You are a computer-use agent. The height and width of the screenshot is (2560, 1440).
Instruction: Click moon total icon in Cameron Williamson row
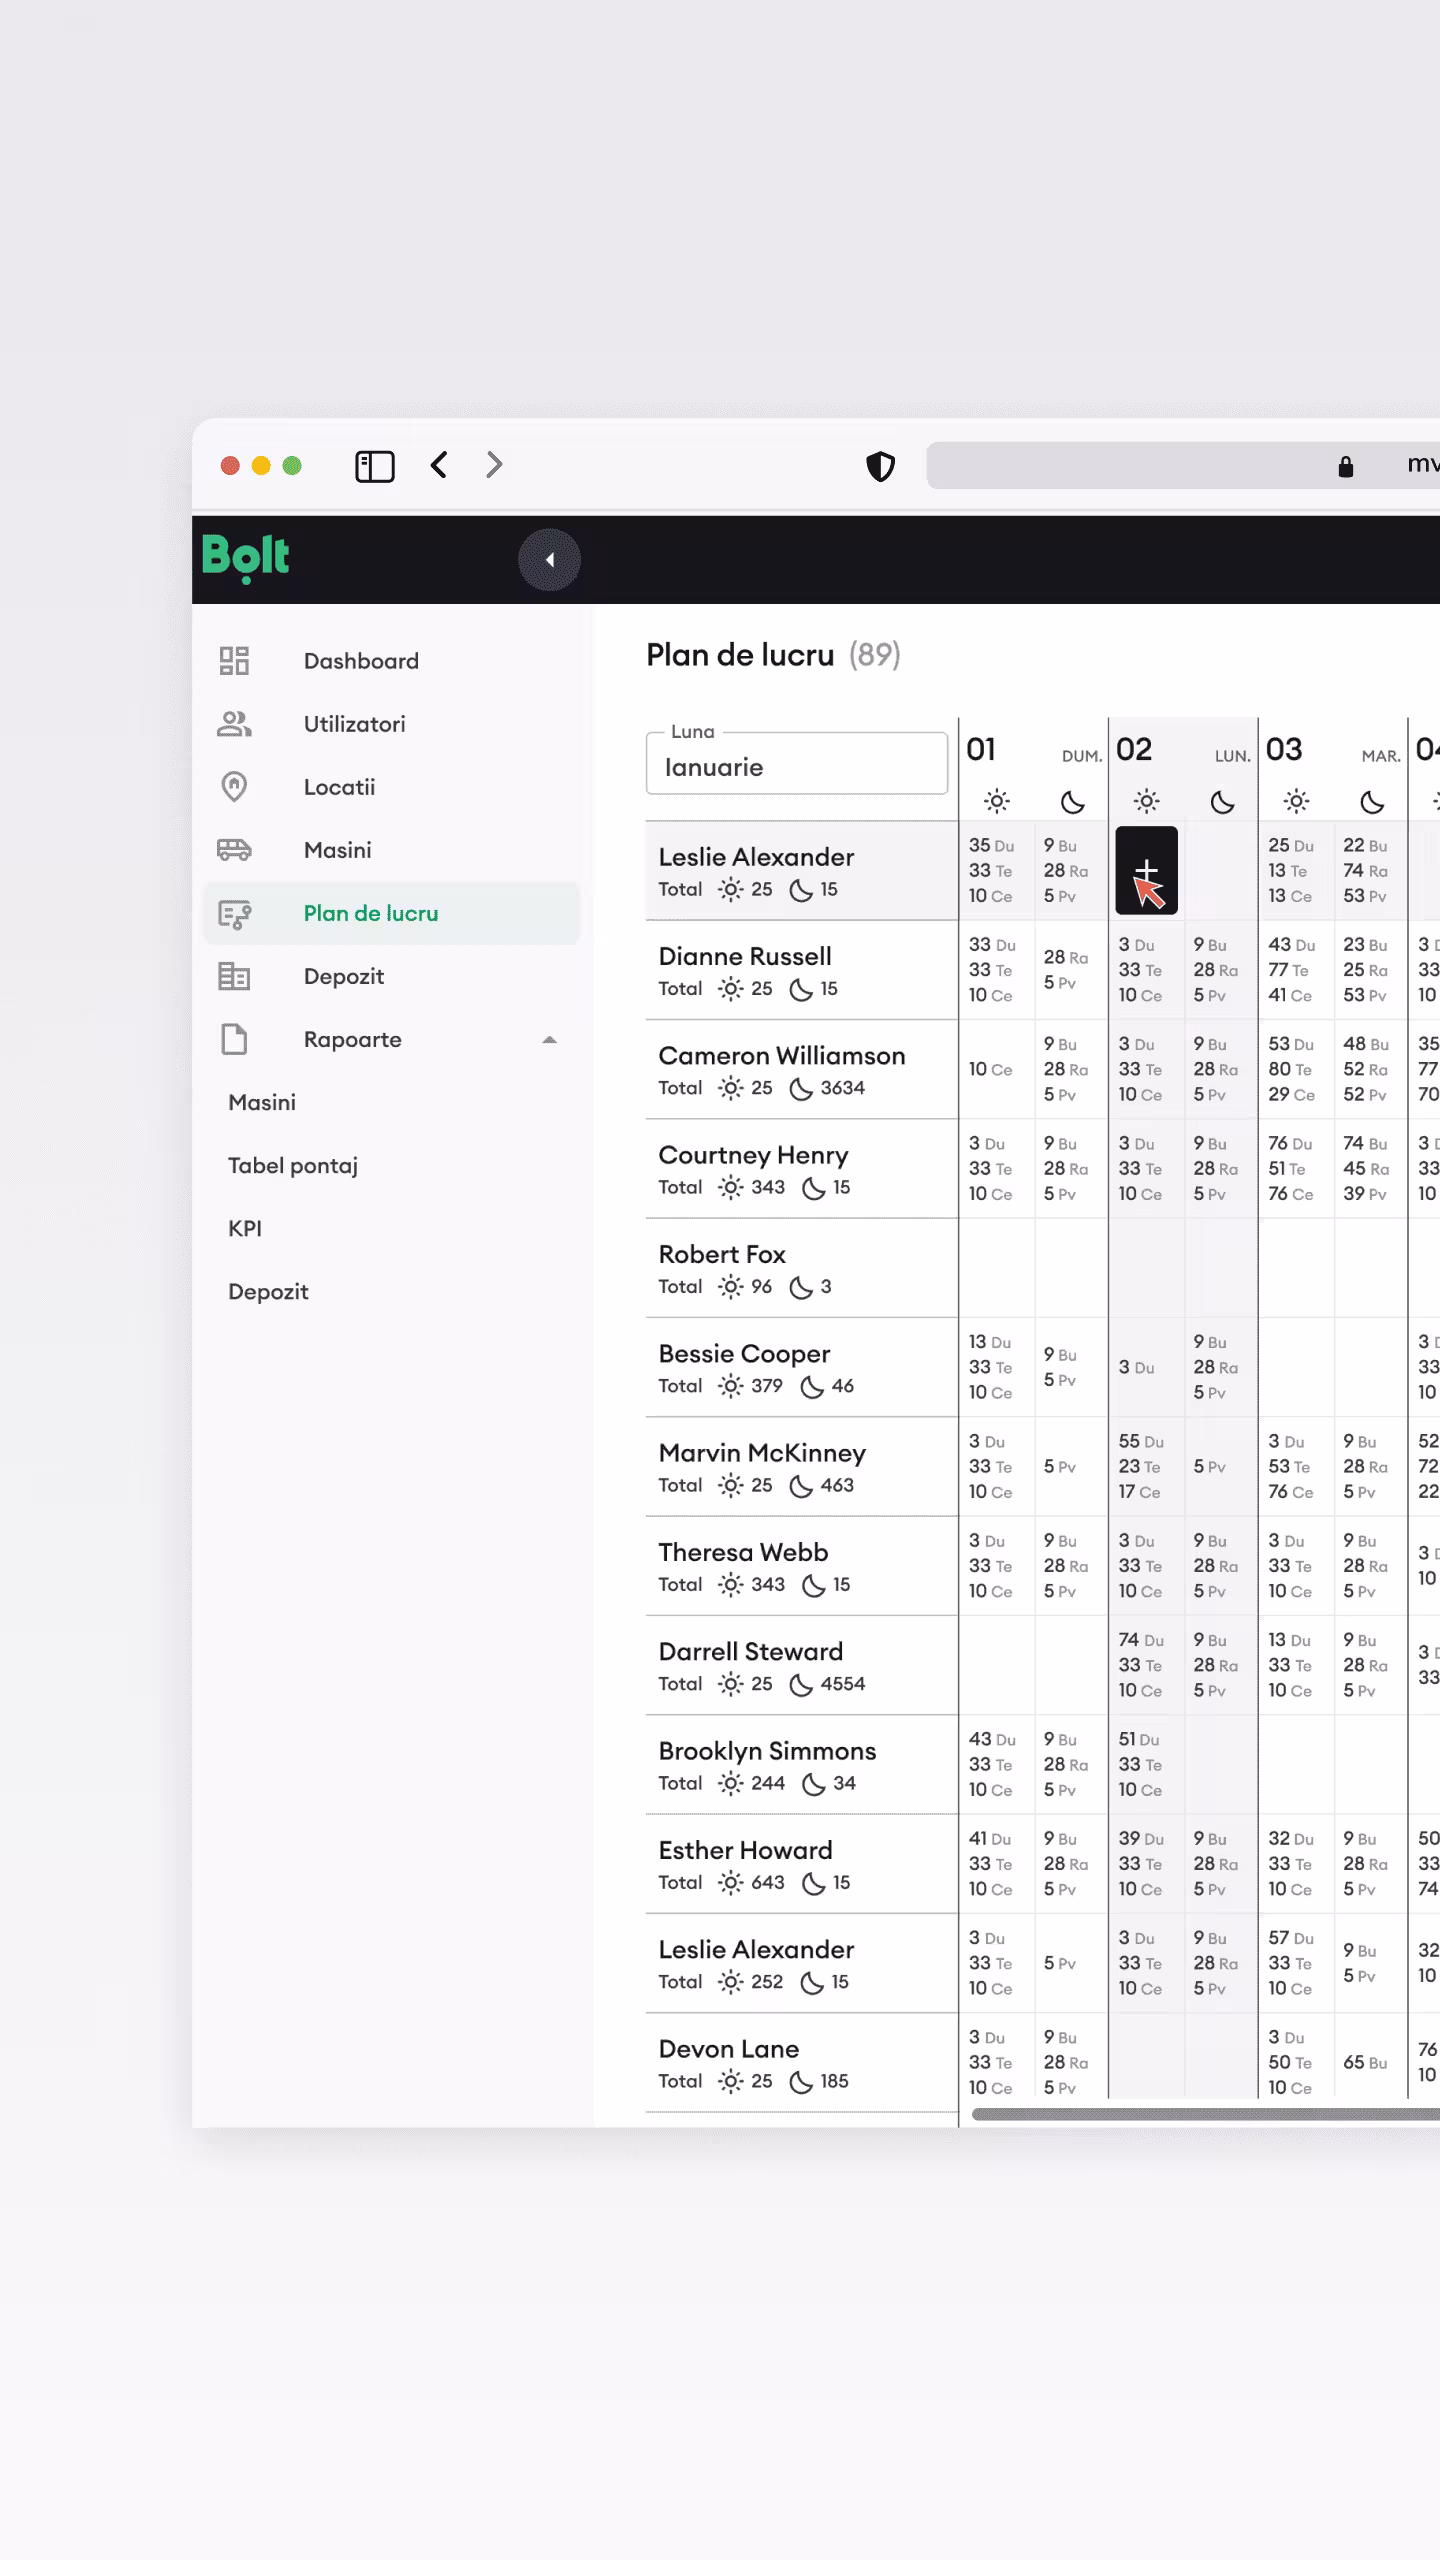pos(801,1089)
